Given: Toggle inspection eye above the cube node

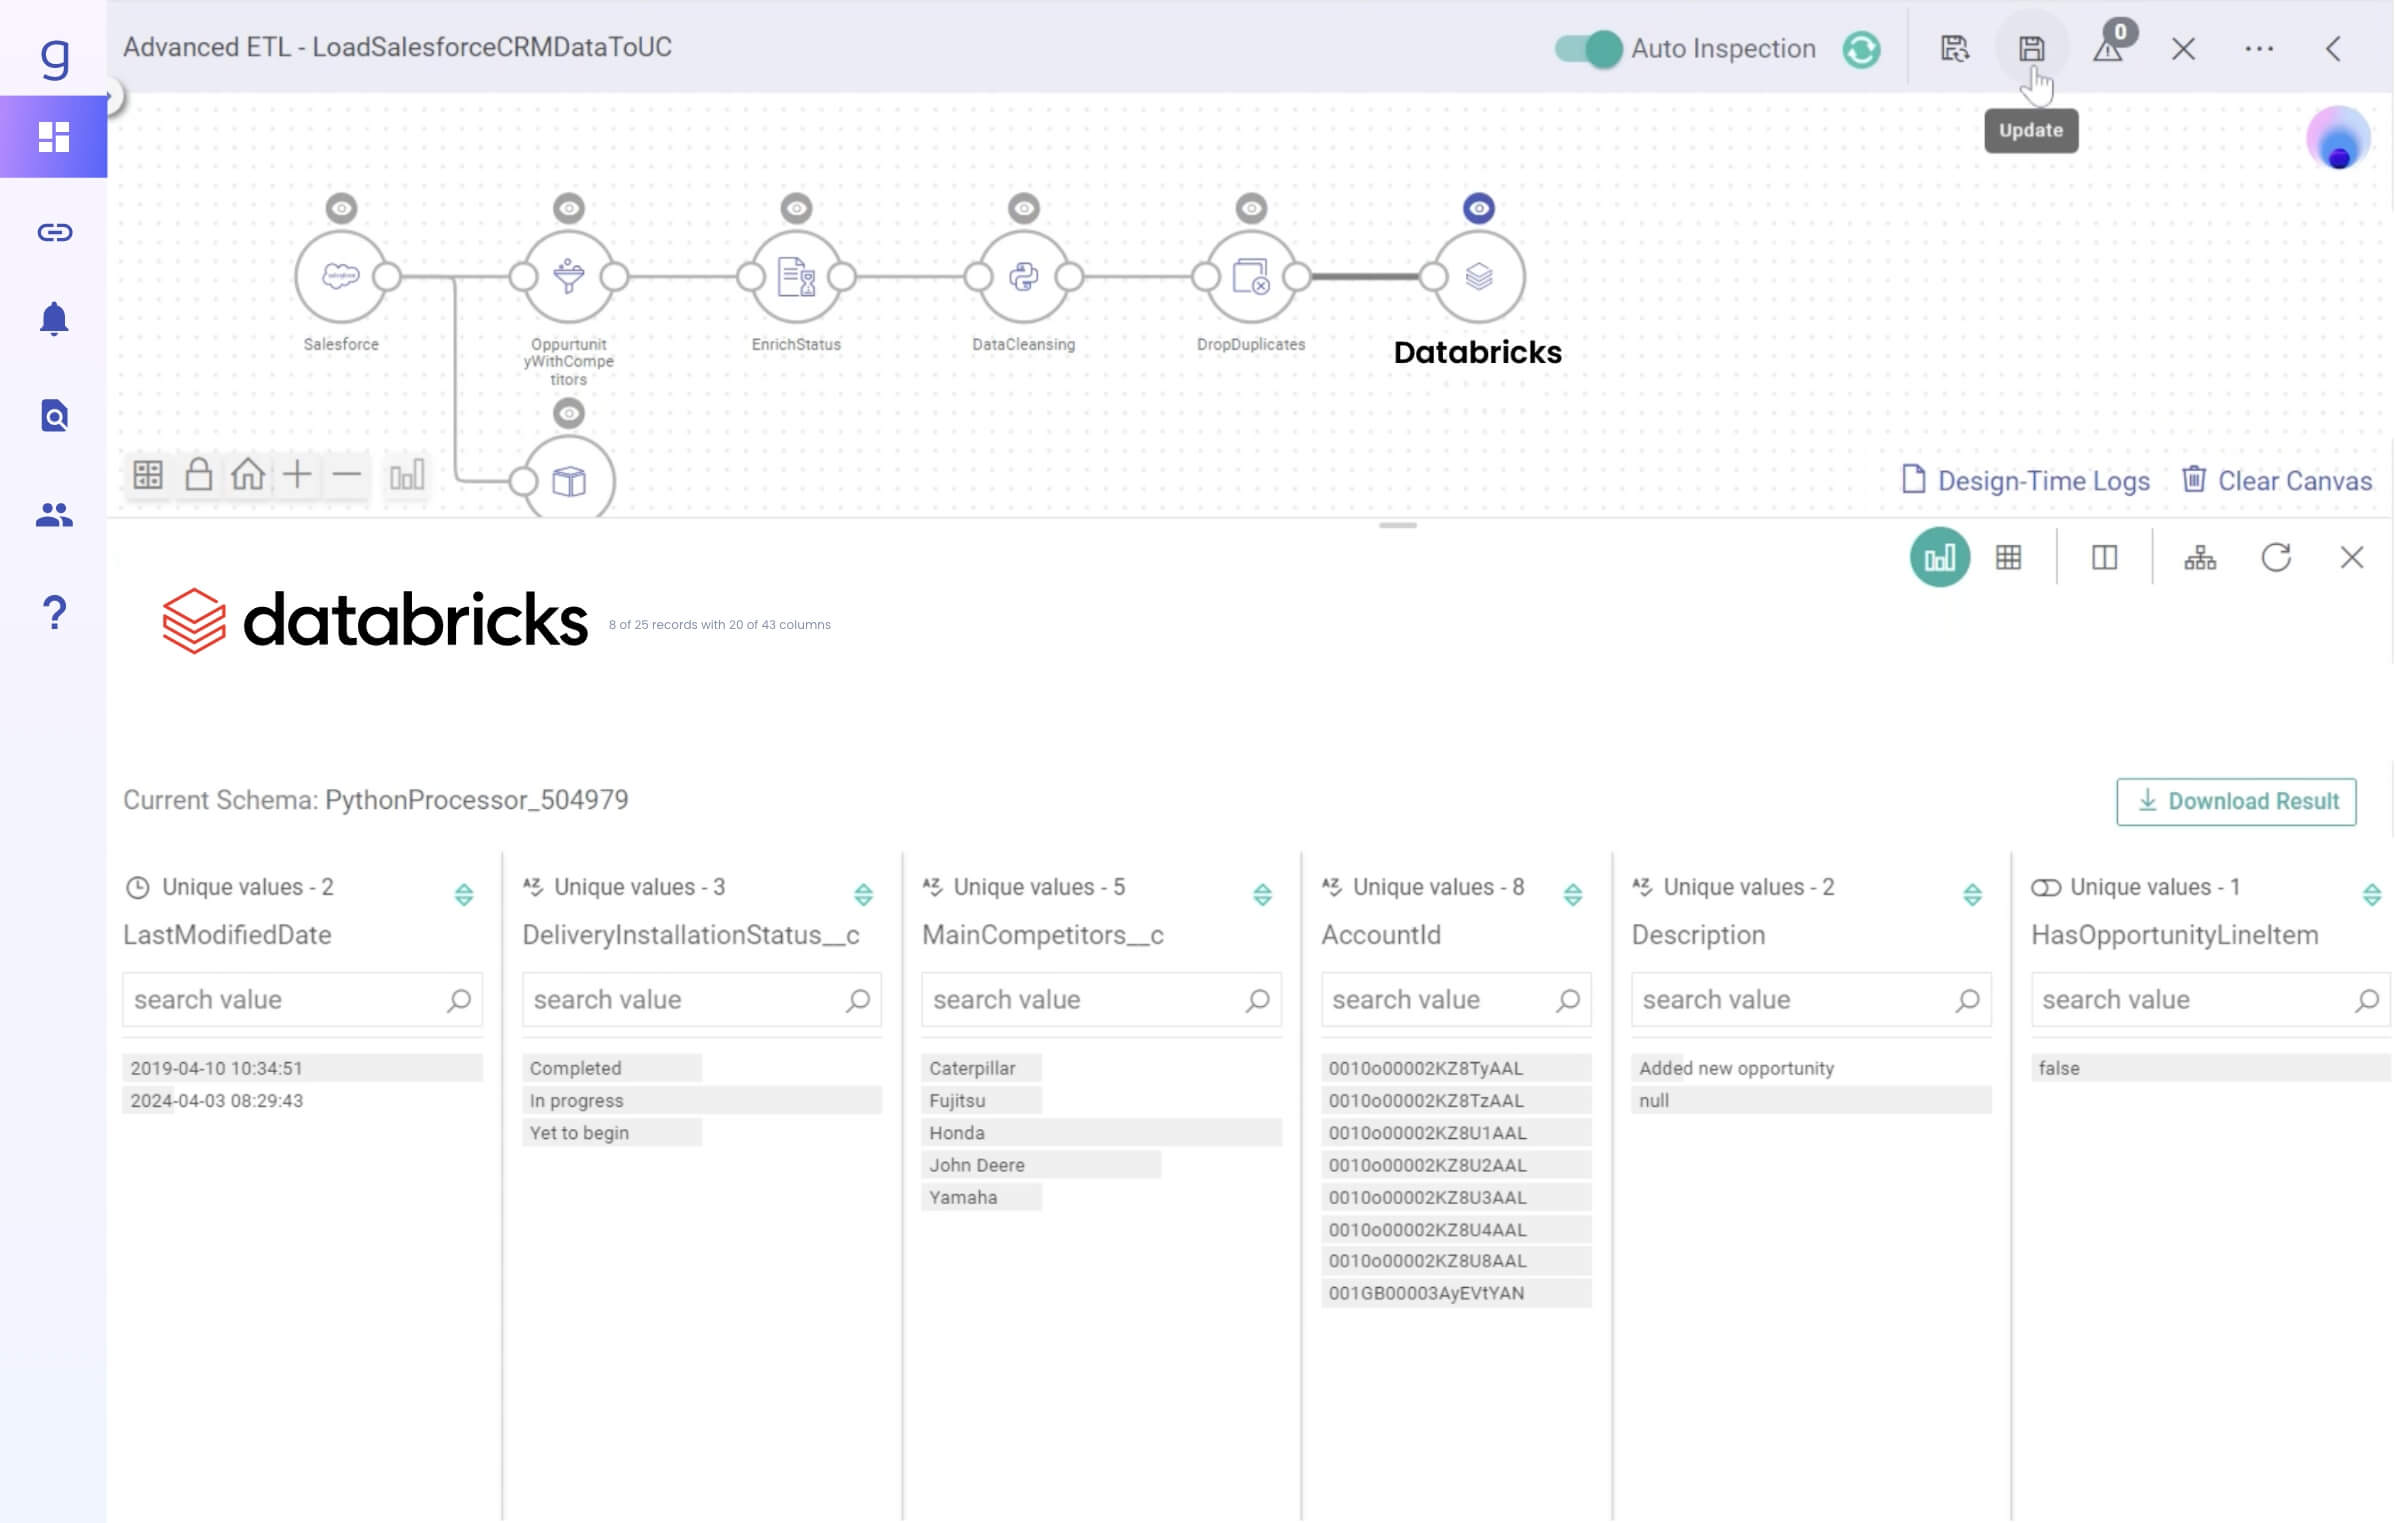Looking at the screenshot, I should tap(569, 413).
